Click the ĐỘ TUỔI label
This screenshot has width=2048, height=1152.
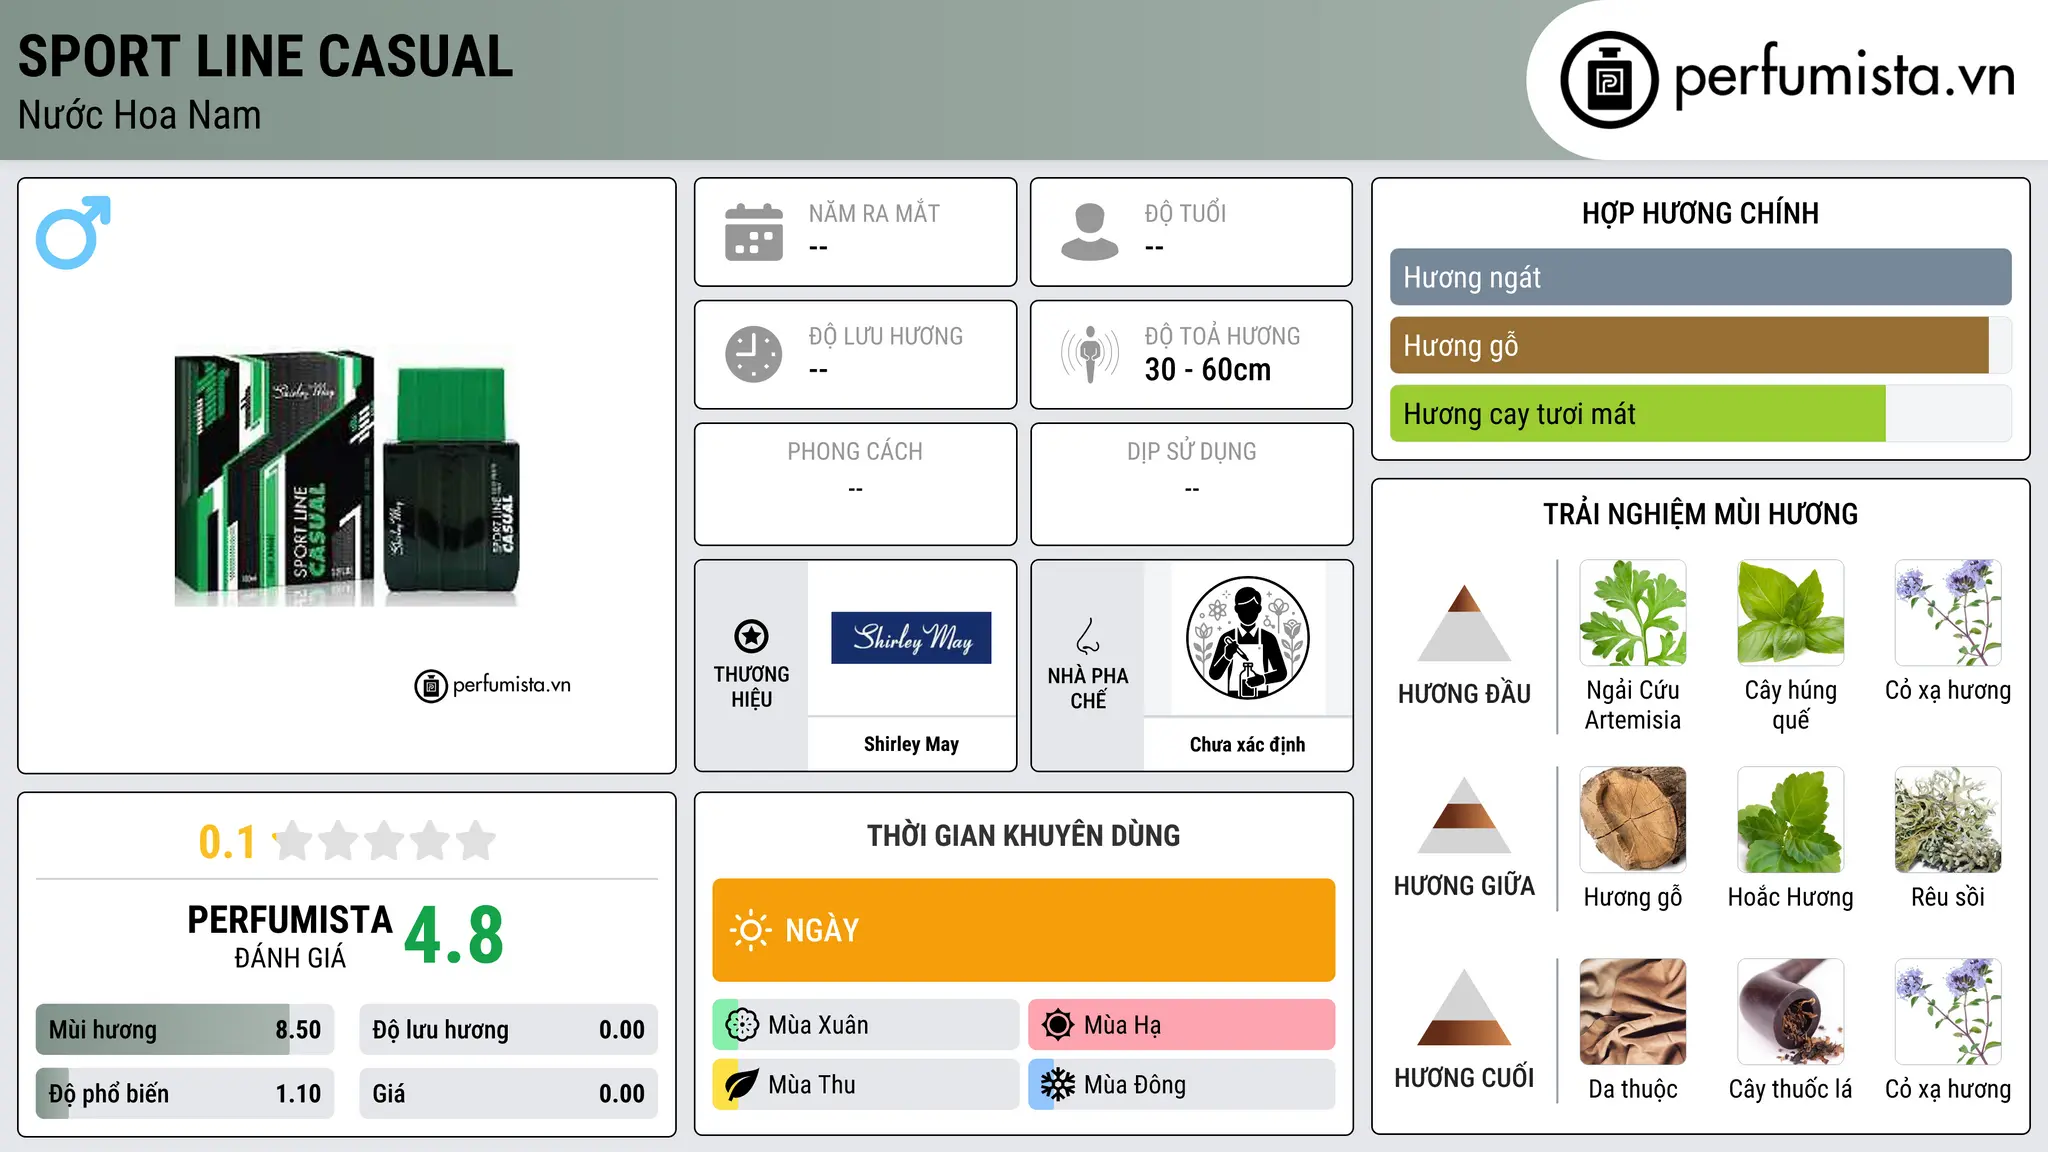(x=1185, y=213)
